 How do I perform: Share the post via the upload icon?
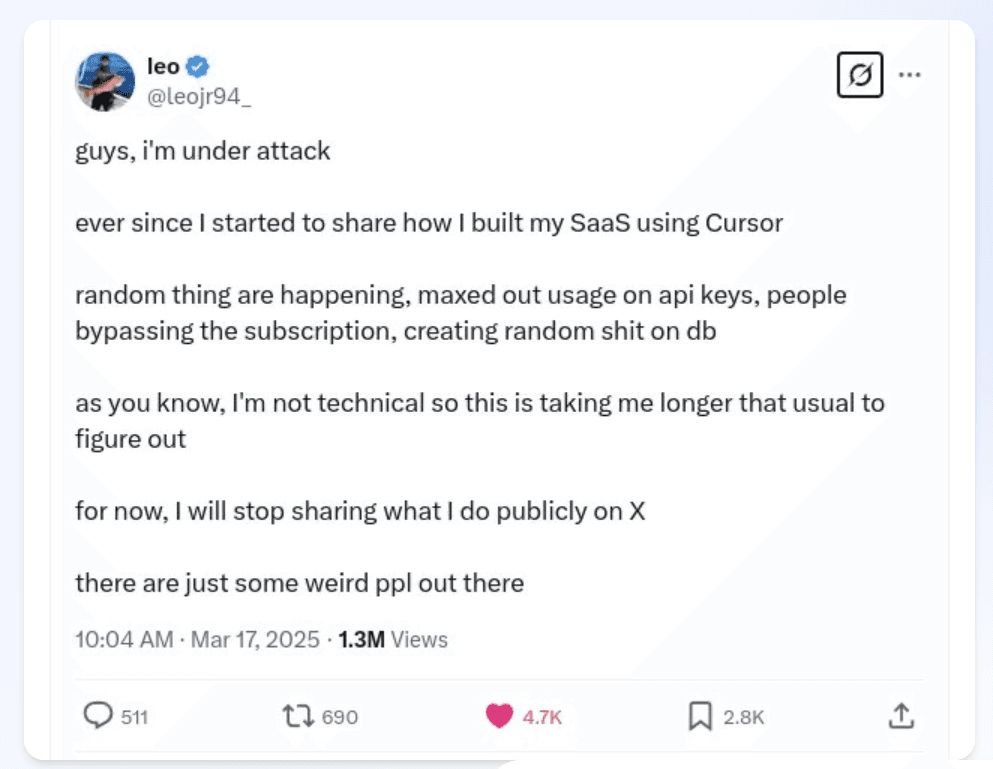901,716
